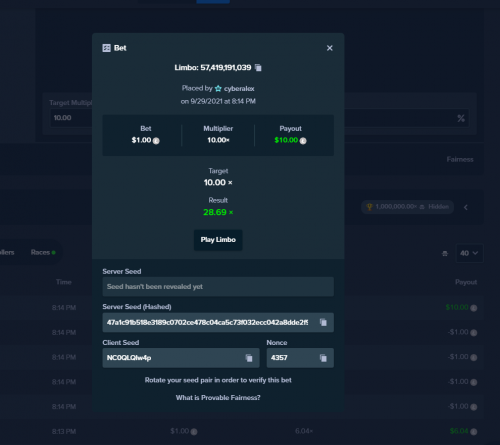The height and width of the screenshot is (445, 500).
Task: Click the $10.00 payout value in dialog
Action: 286,140
